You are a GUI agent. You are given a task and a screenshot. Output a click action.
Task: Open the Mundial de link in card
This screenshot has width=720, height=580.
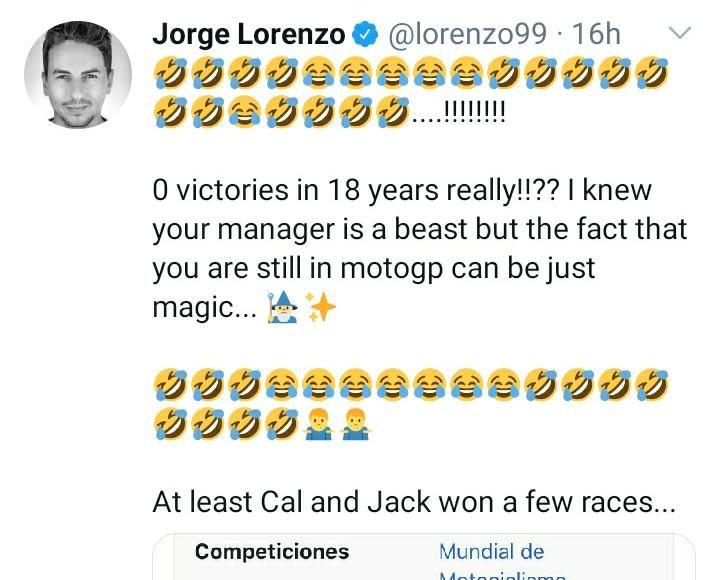coord(491,552)
